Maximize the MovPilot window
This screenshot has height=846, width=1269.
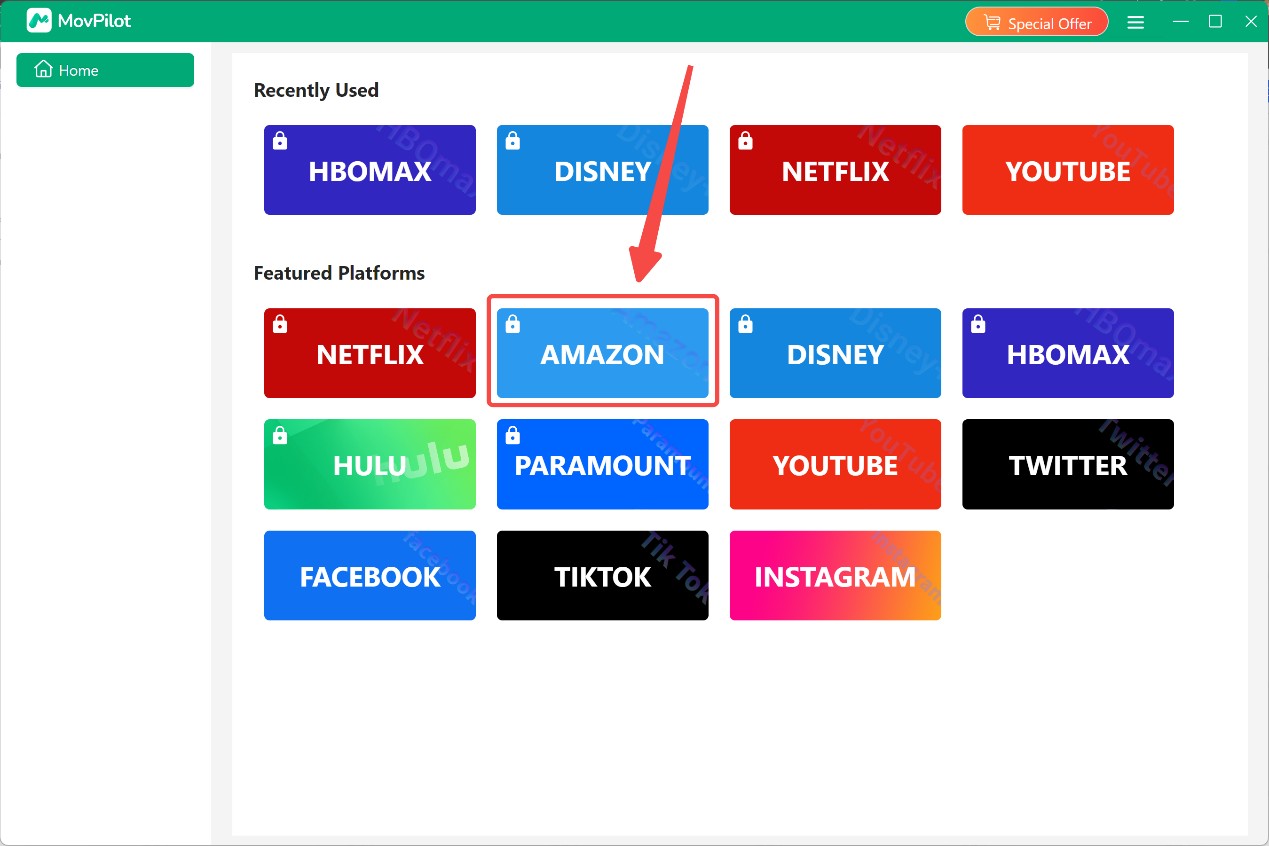[1215, 21]
